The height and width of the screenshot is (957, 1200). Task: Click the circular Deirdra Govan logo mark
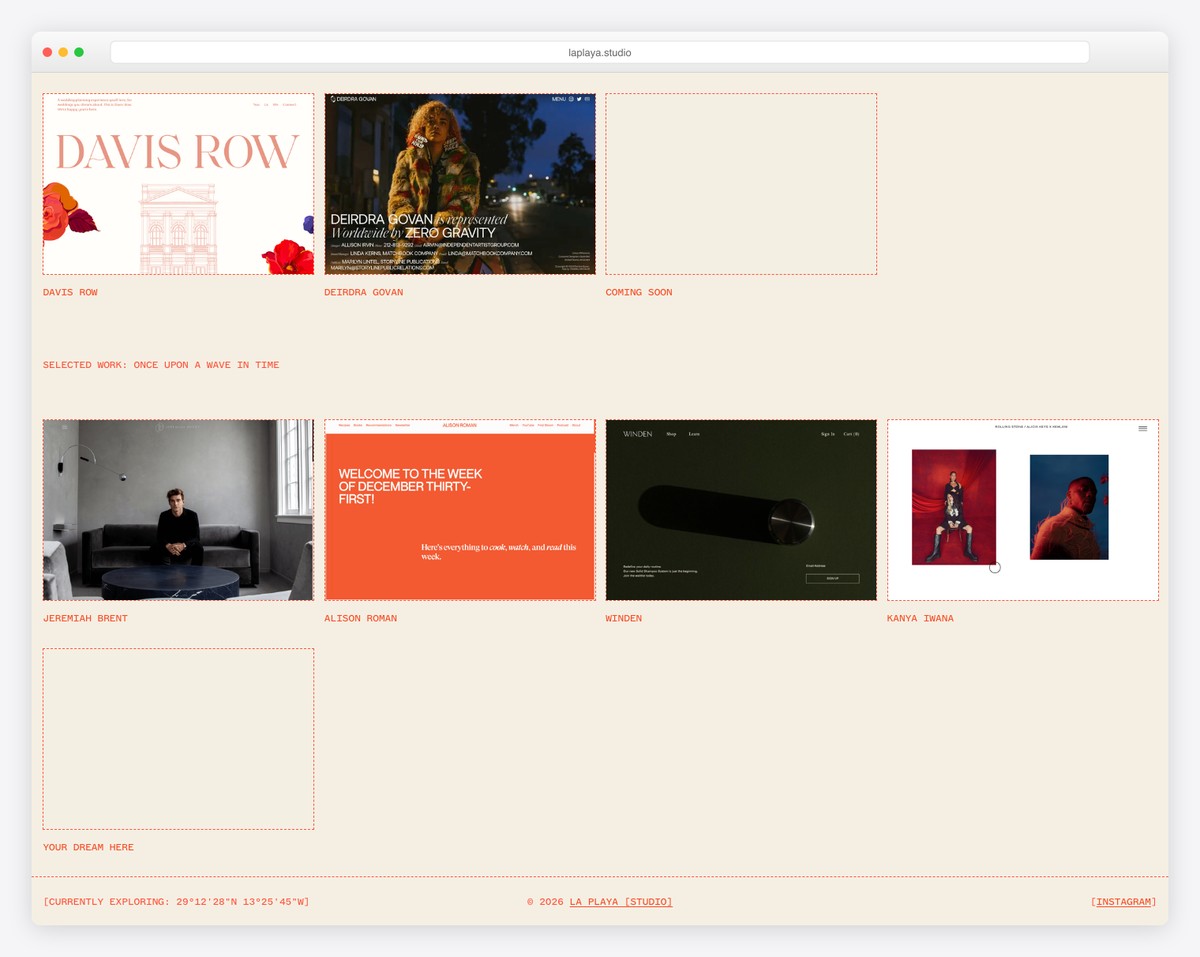[333, 98]
